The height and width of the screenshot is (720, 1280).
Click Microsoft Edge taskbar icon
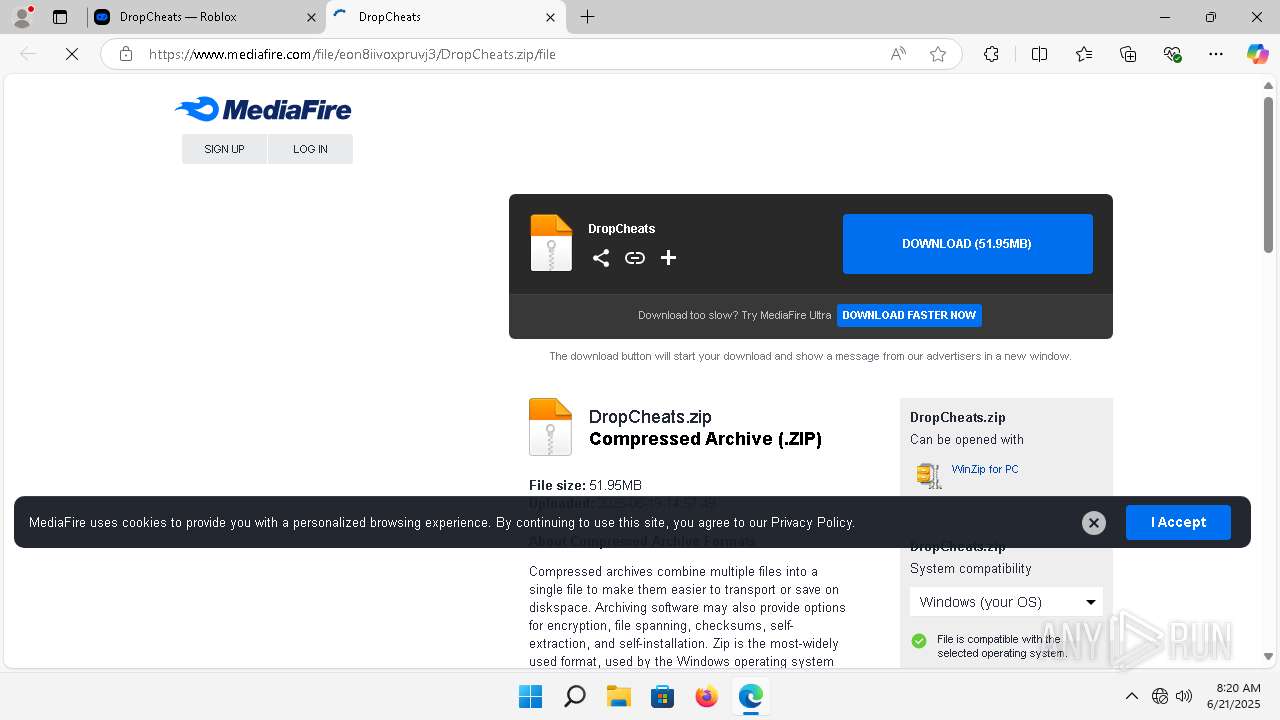[750, 696]
